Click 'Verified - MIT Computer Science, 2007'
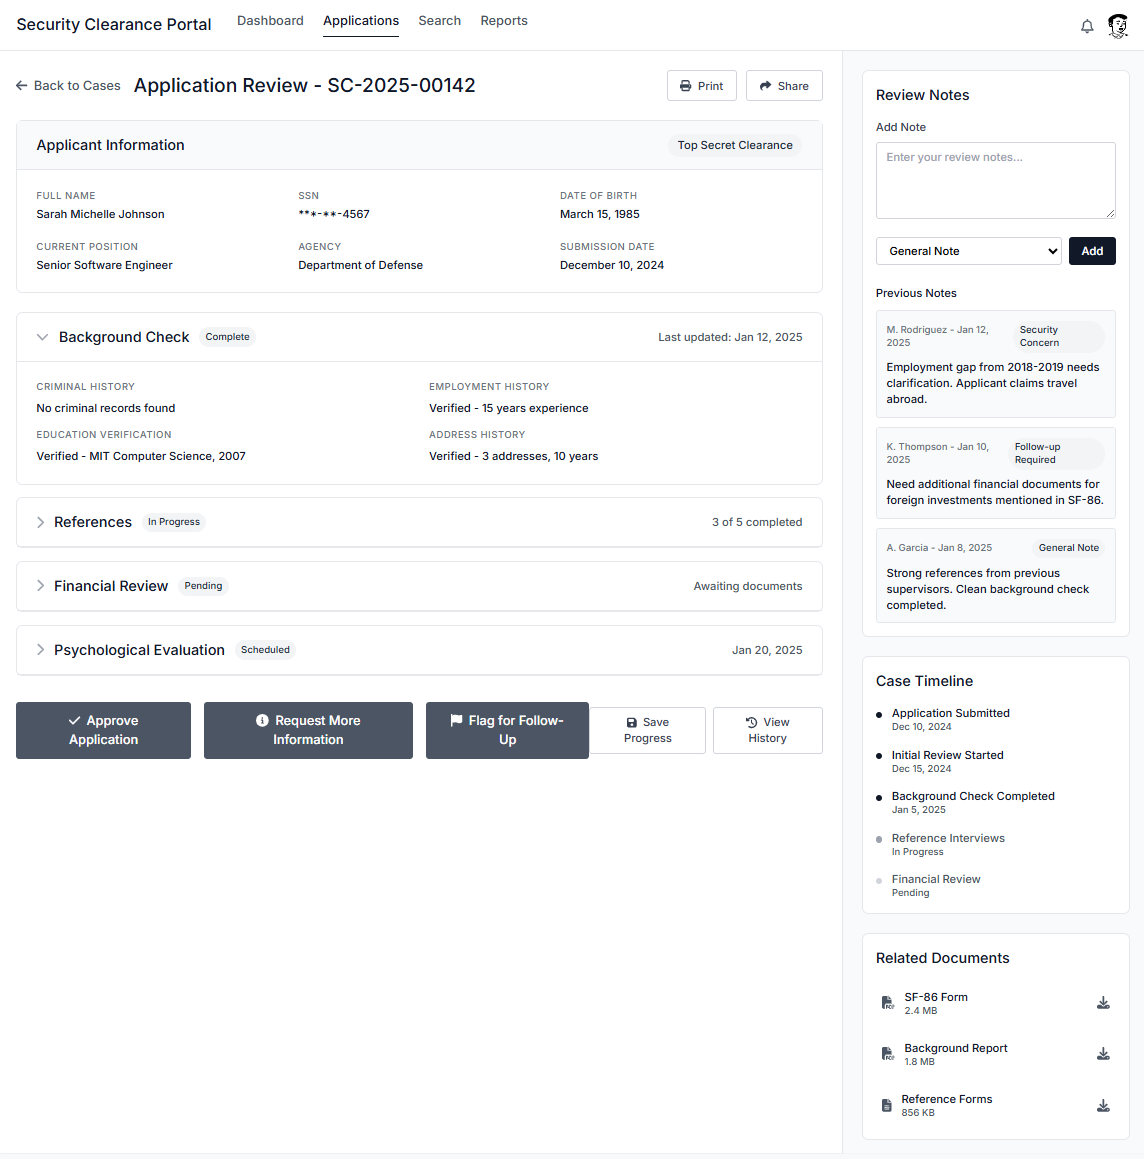1144x1159 pixels. (141, 456)
